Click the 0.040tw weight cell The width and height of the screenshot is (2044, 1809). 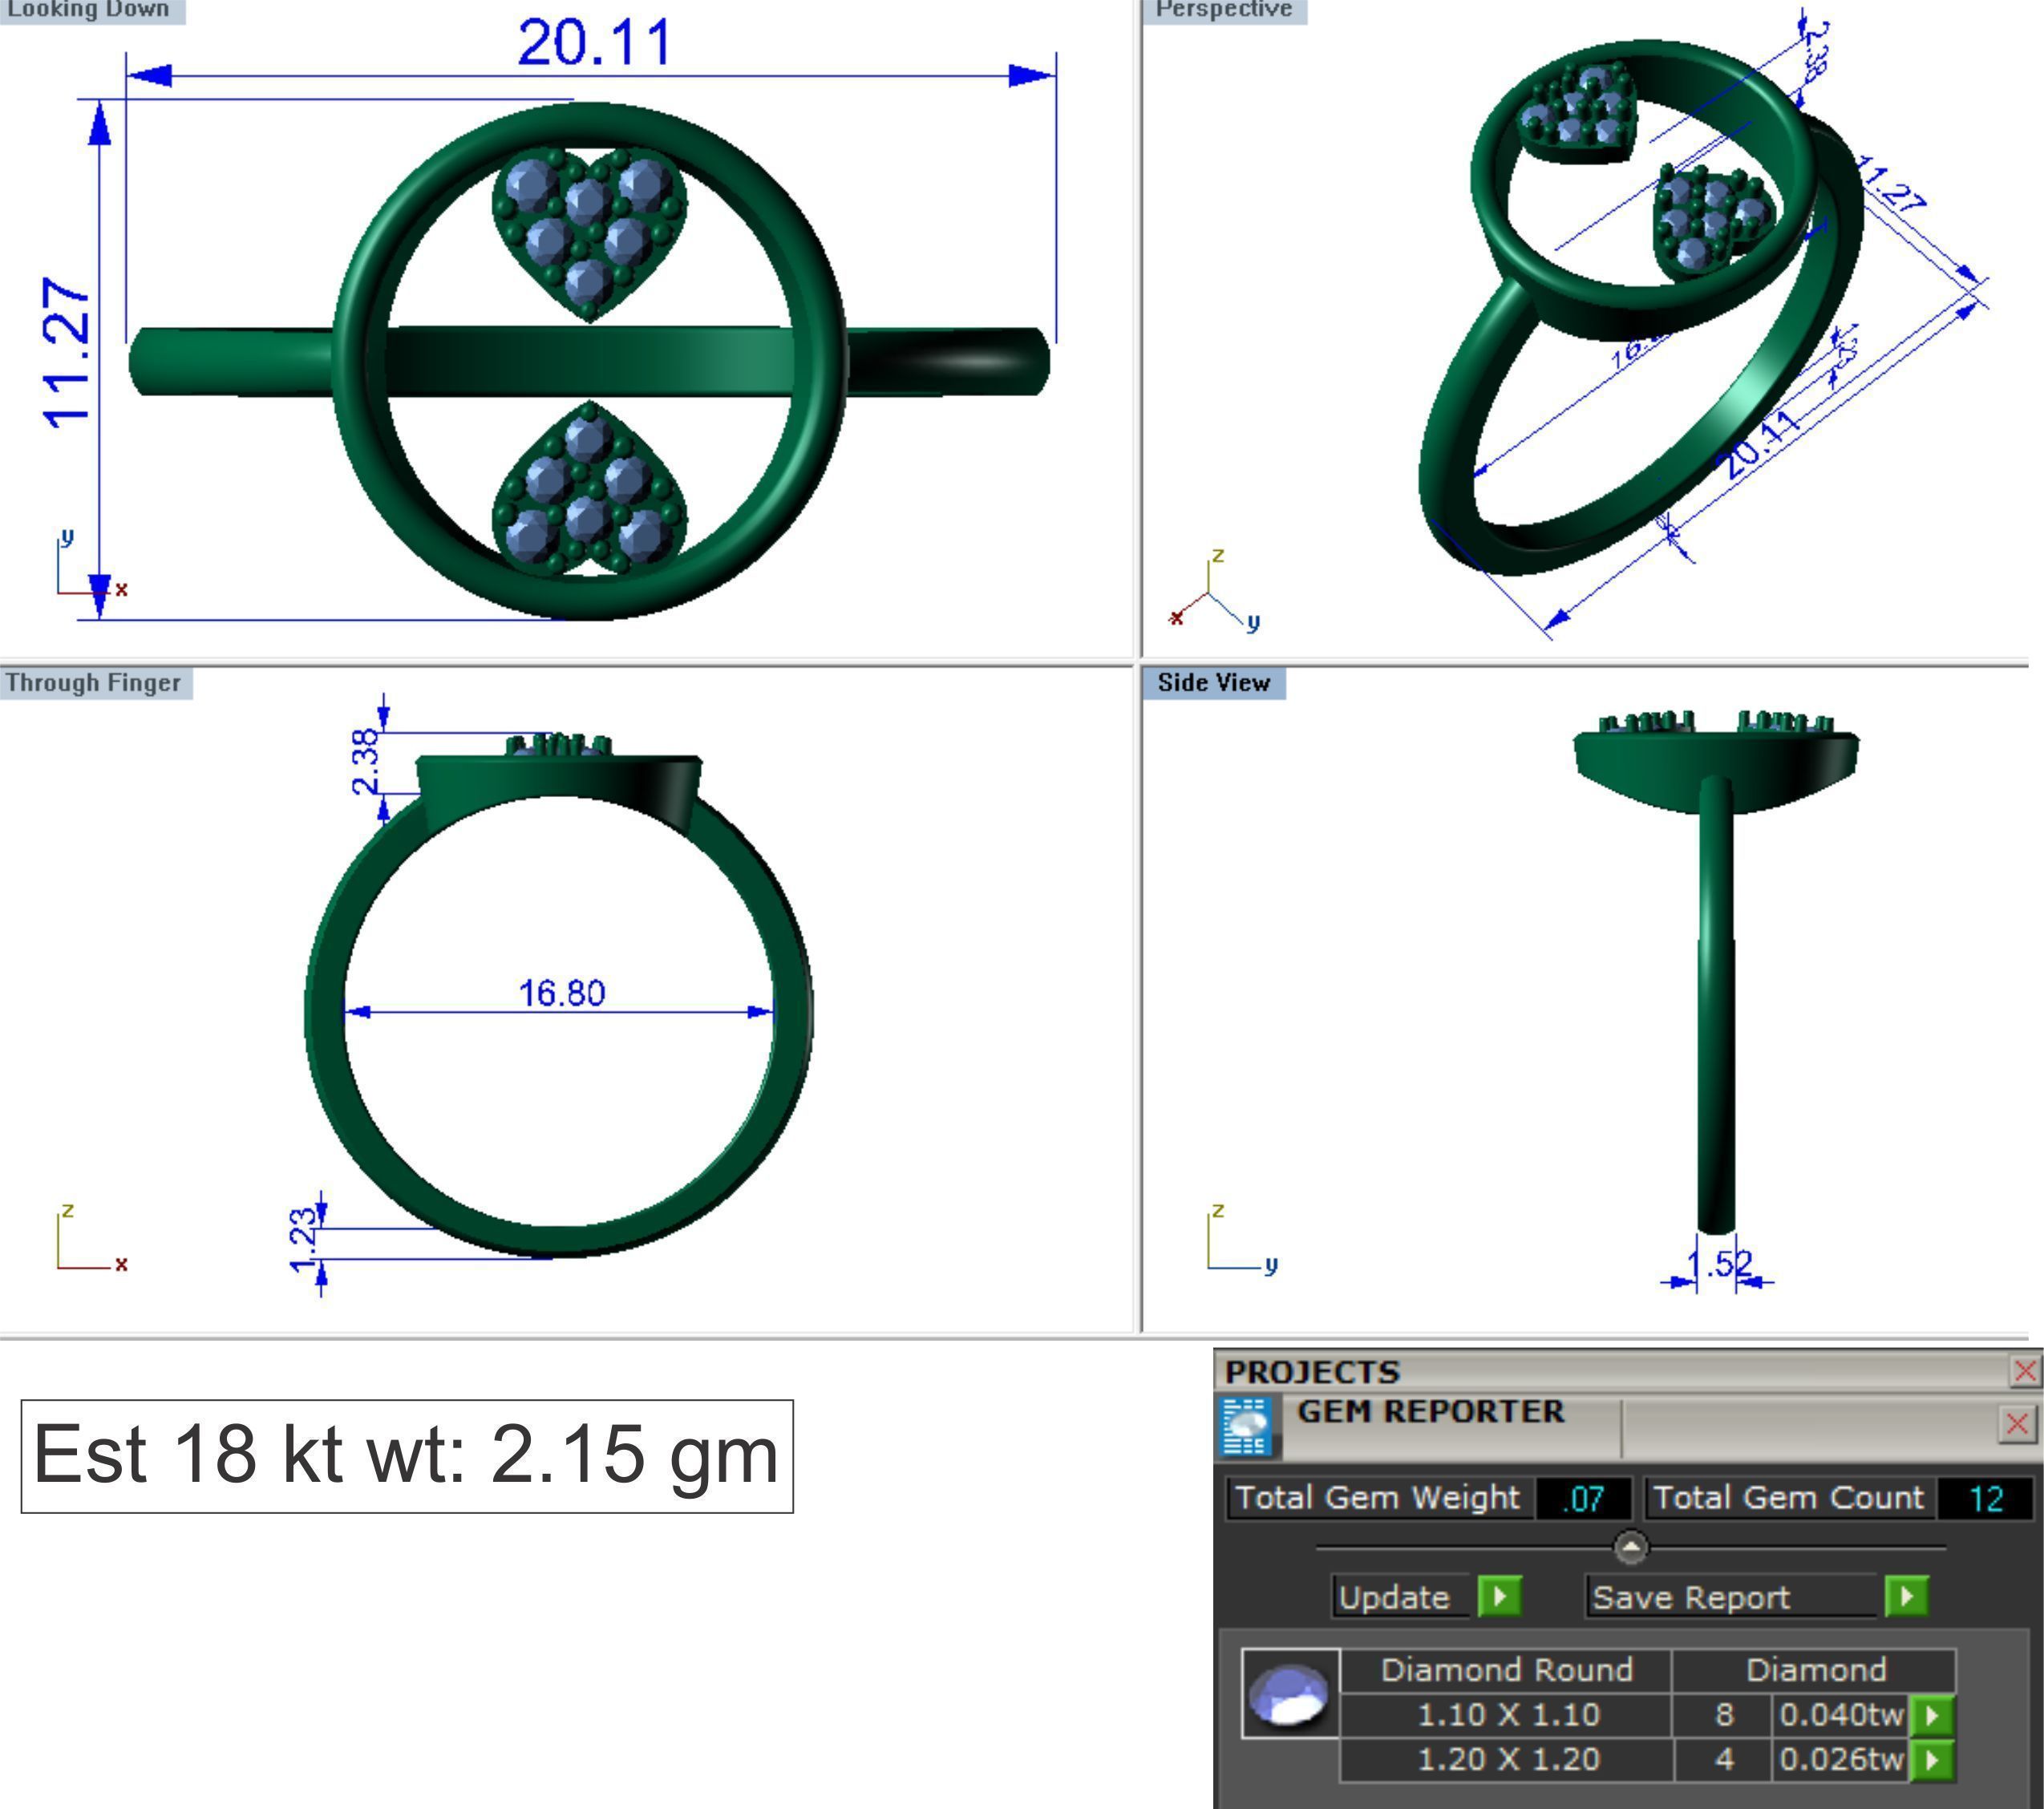click(x=1841, y=1715)
